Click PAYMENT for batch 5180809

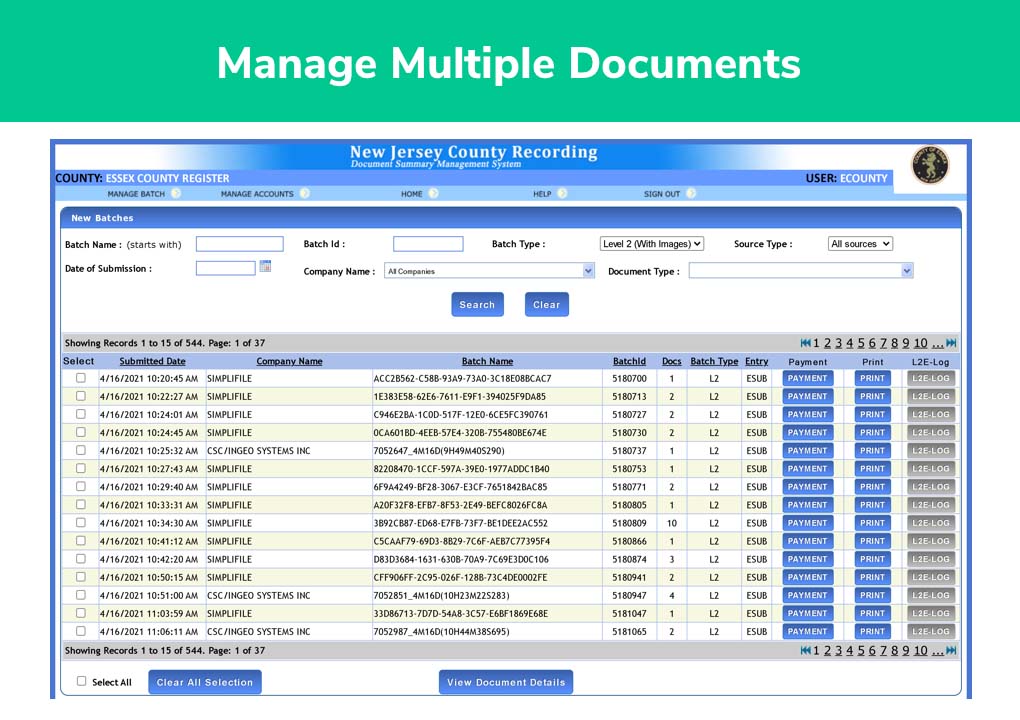pos(807,523)
